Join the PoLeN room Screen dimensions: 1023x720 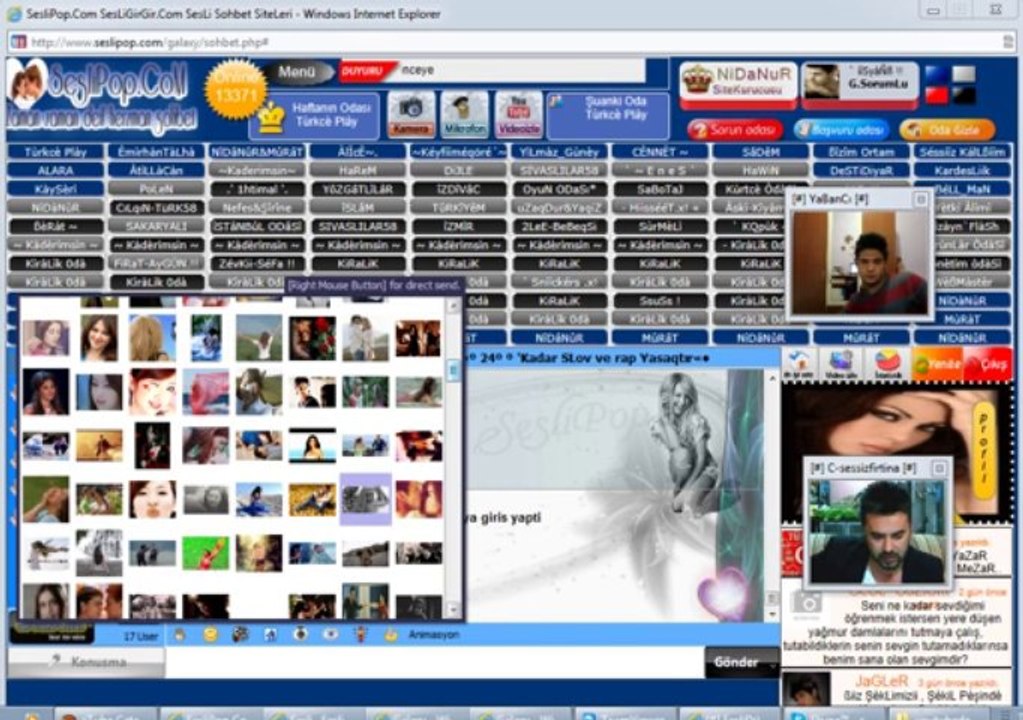(157, 189)
